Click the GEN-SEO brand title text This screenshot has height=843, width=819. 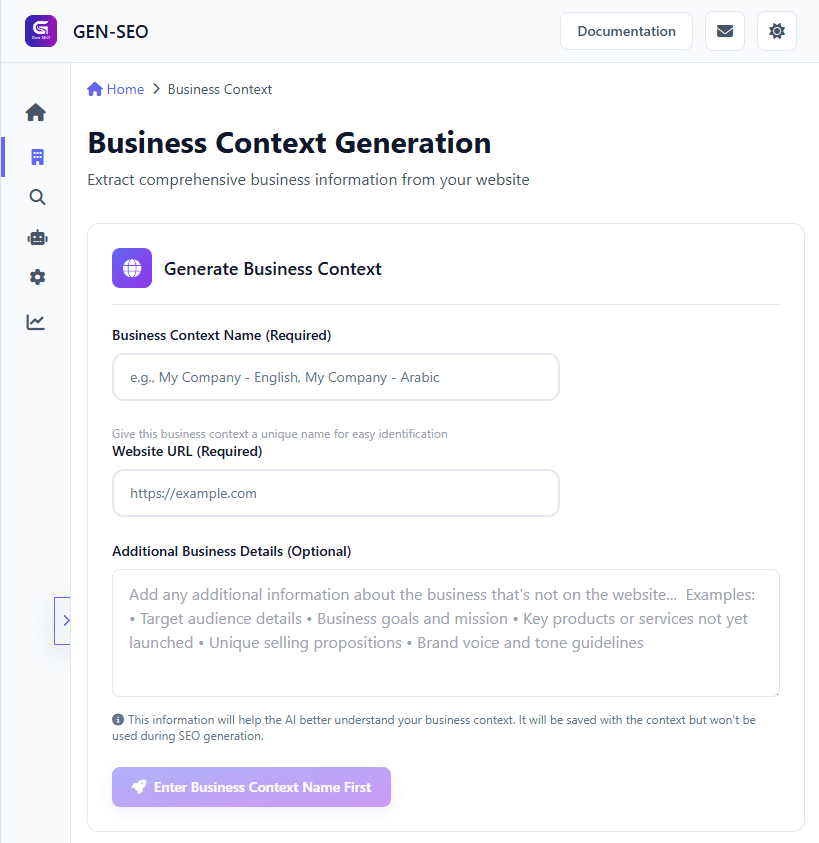[x=110, y=31]
